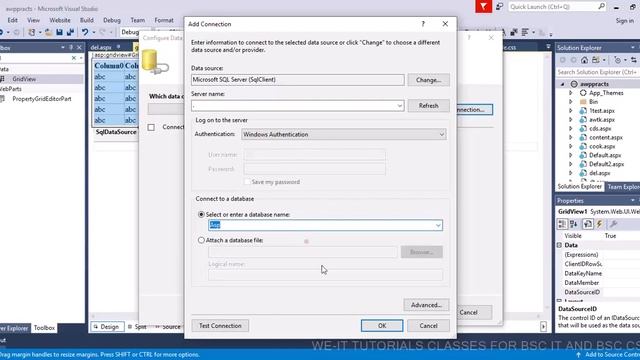The width and height of the screenshot is (640, 360).
Task: Click the text alignment toolbar icon
Action: [525, 32]
